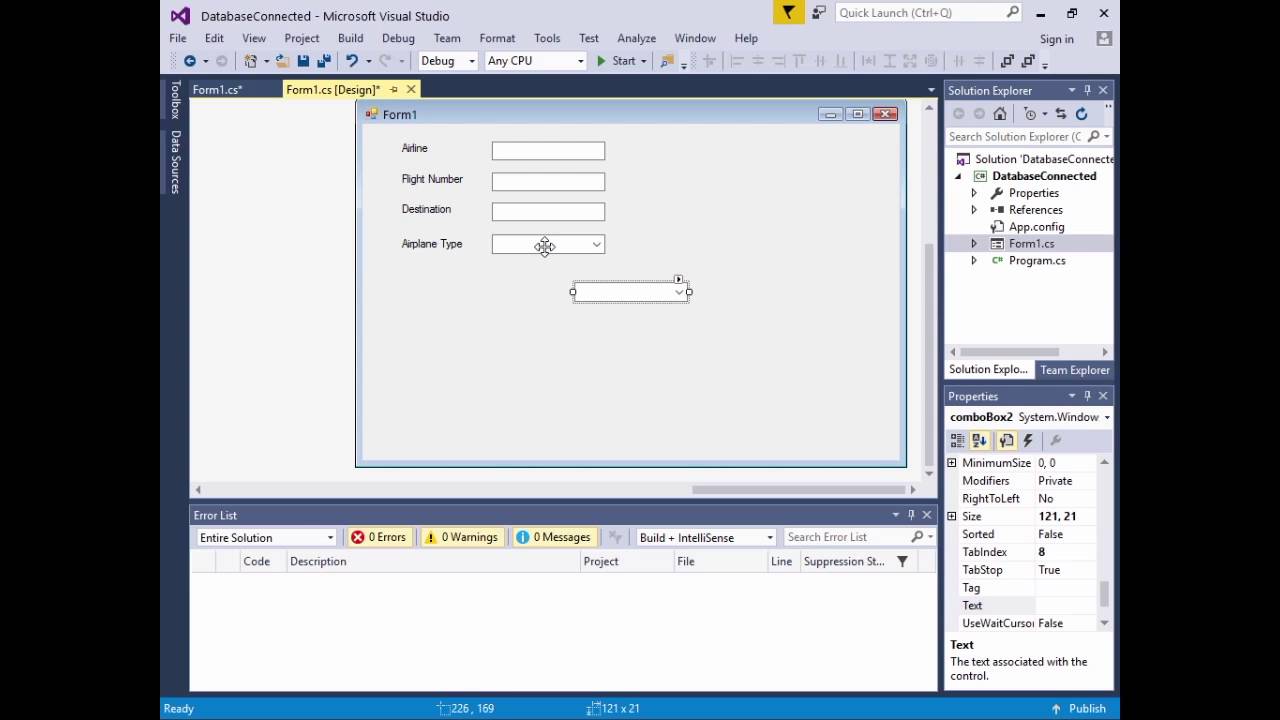
Task: Open the Airplane Type combo box dropdown
Action: pos(596,244)
